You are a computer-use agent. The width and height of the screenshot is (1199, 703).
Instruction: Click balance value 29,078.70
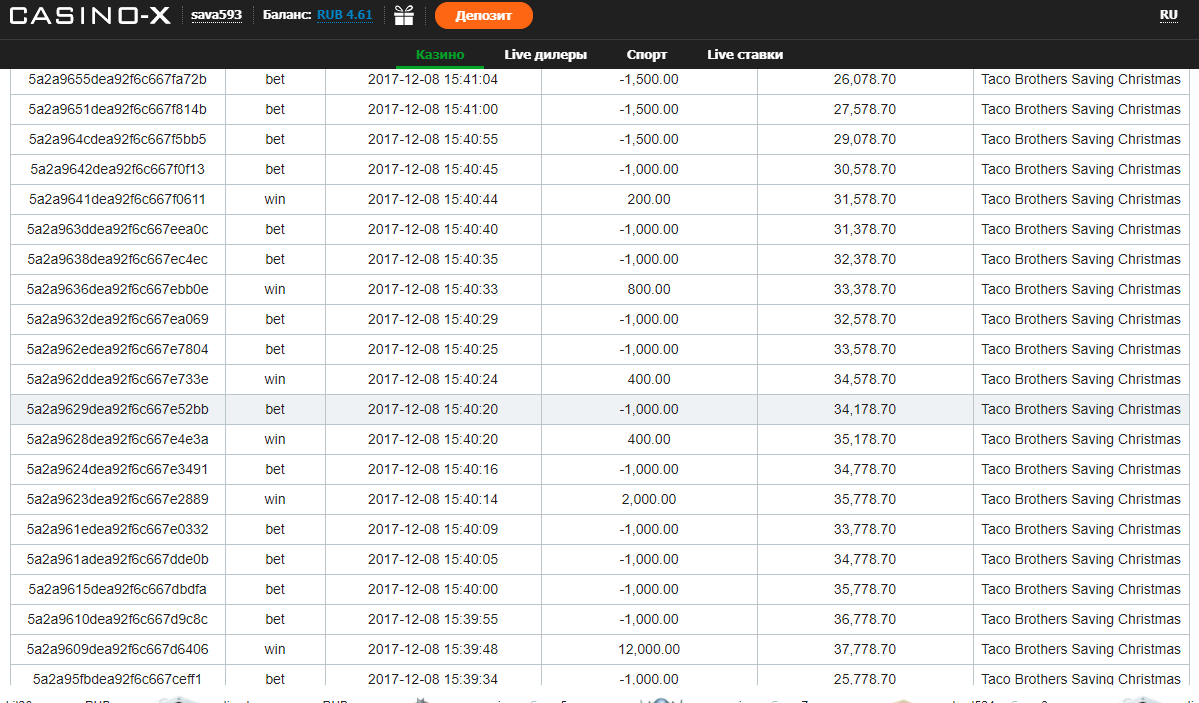click(x=865, y=139)
